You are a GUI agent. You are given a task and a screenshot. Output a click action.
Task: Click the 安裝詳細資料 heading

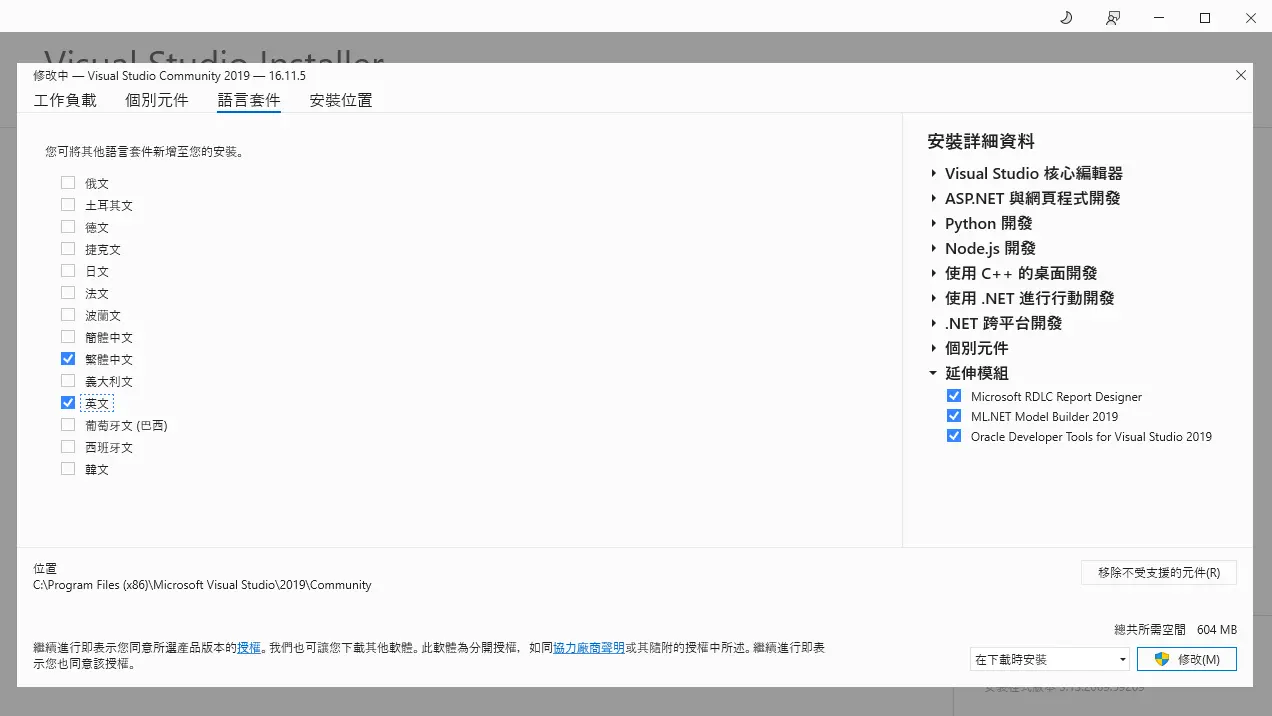coord(981,141)
